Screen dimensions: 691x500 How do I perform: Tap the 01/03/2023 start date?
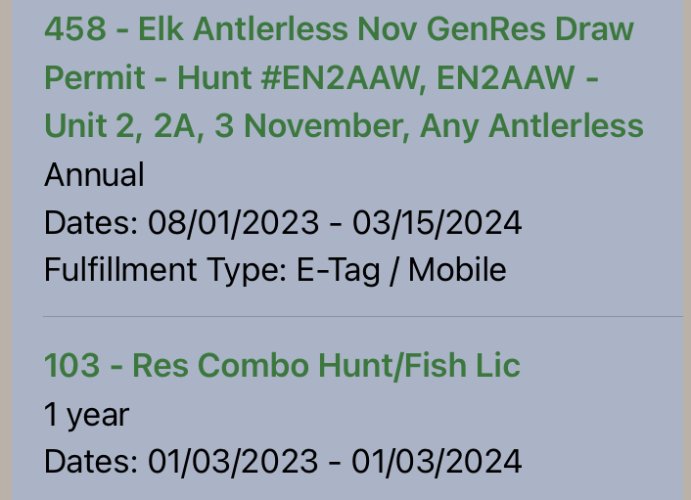point(233,462)
